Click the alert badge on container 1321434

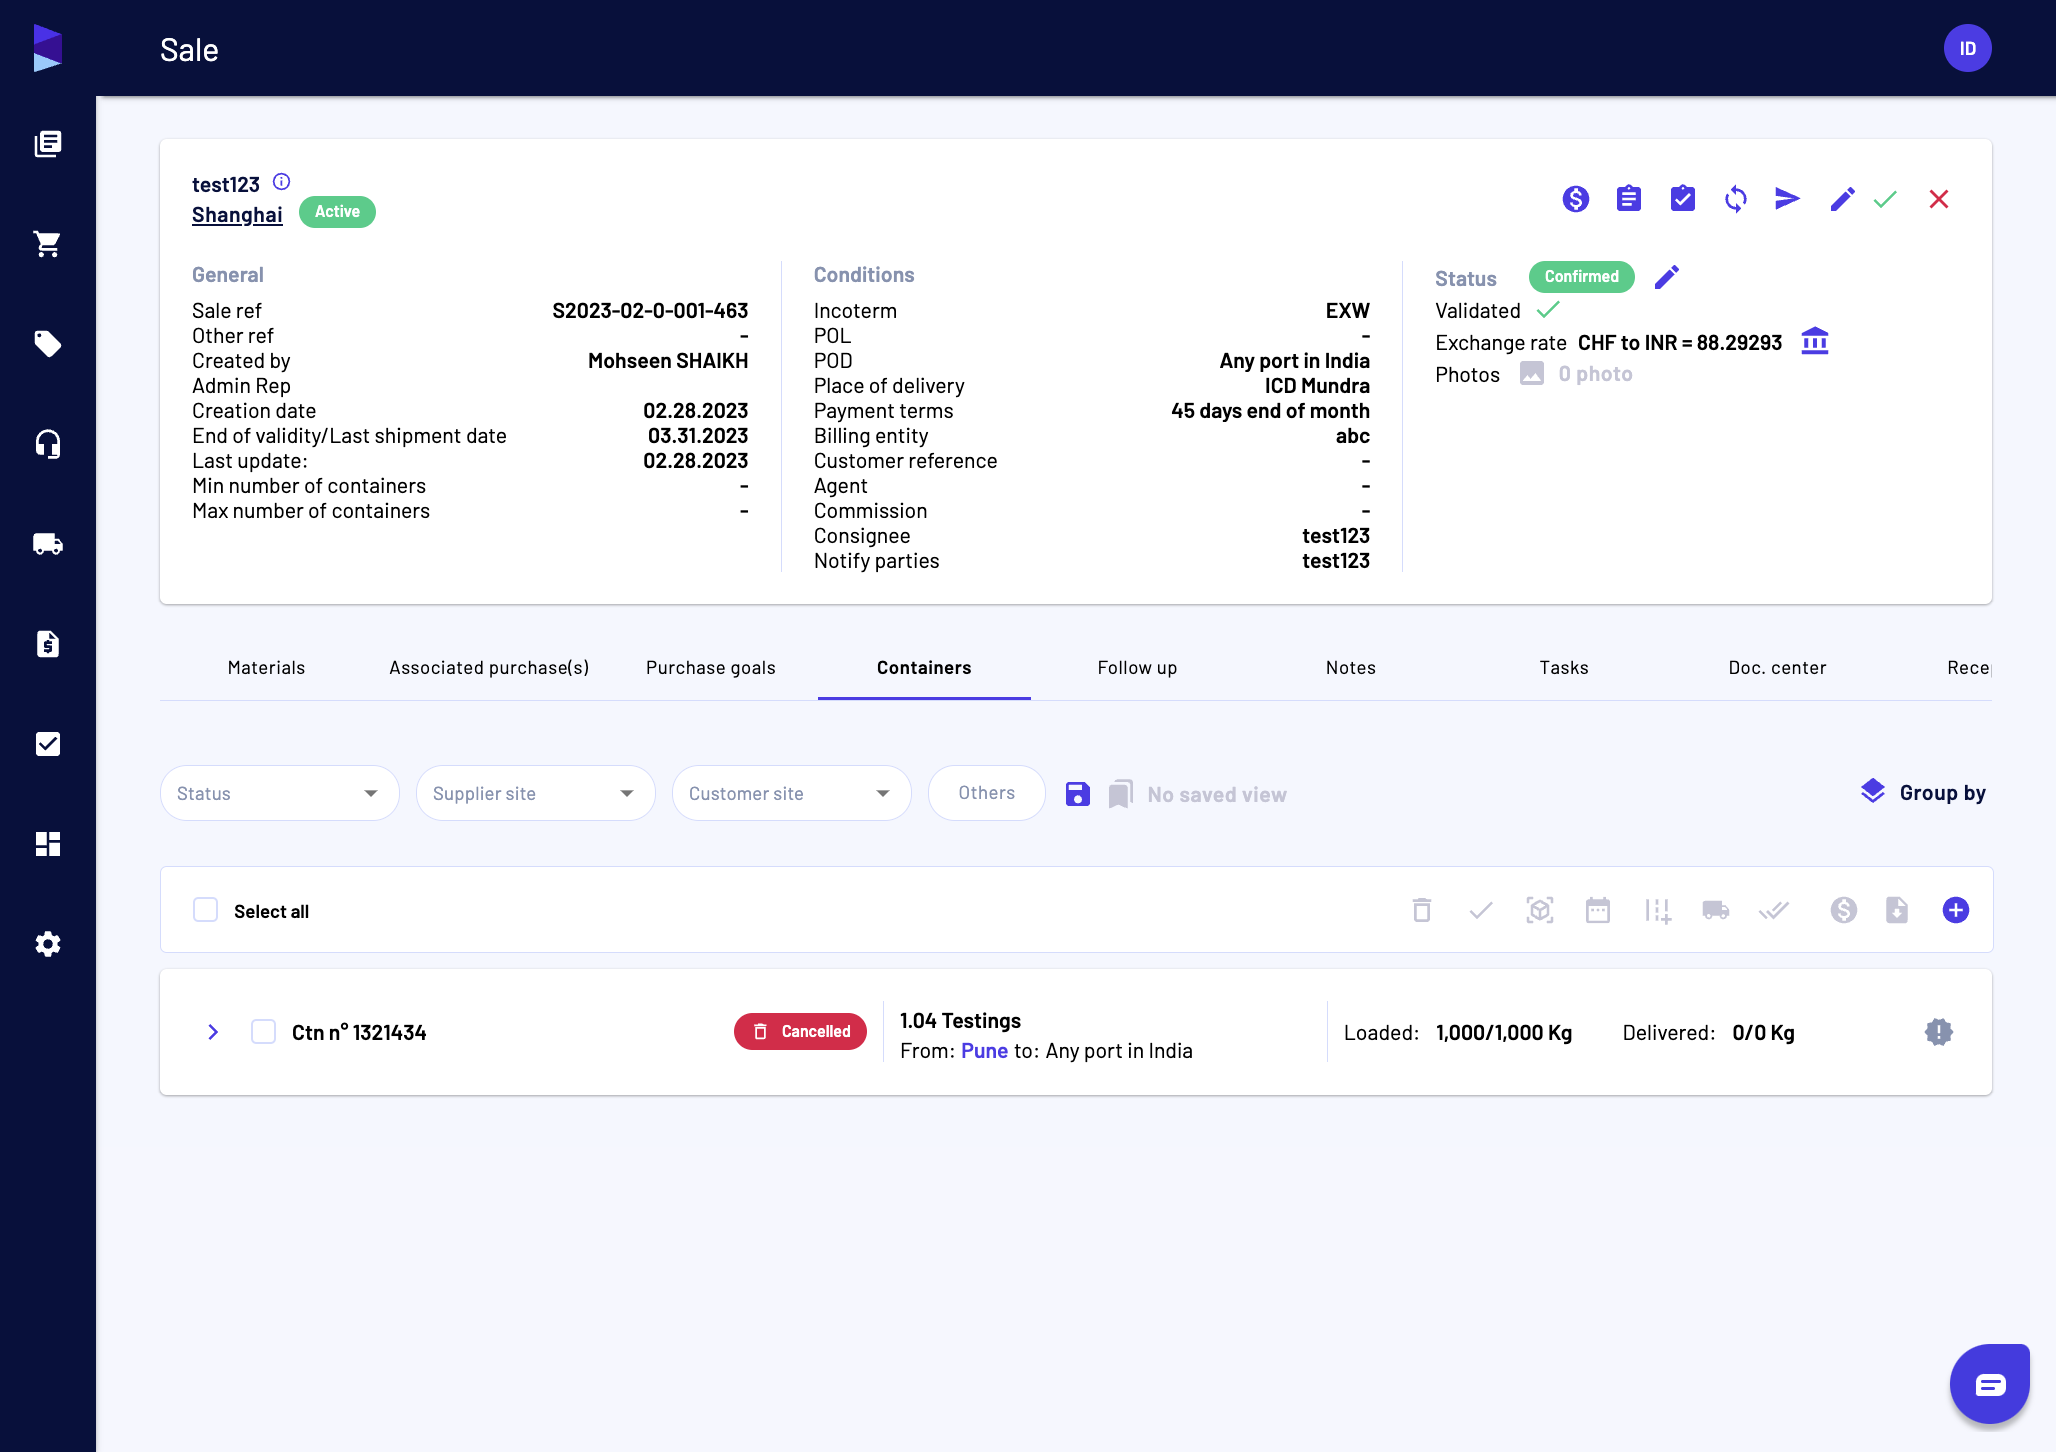[x=1939, y=1032]
